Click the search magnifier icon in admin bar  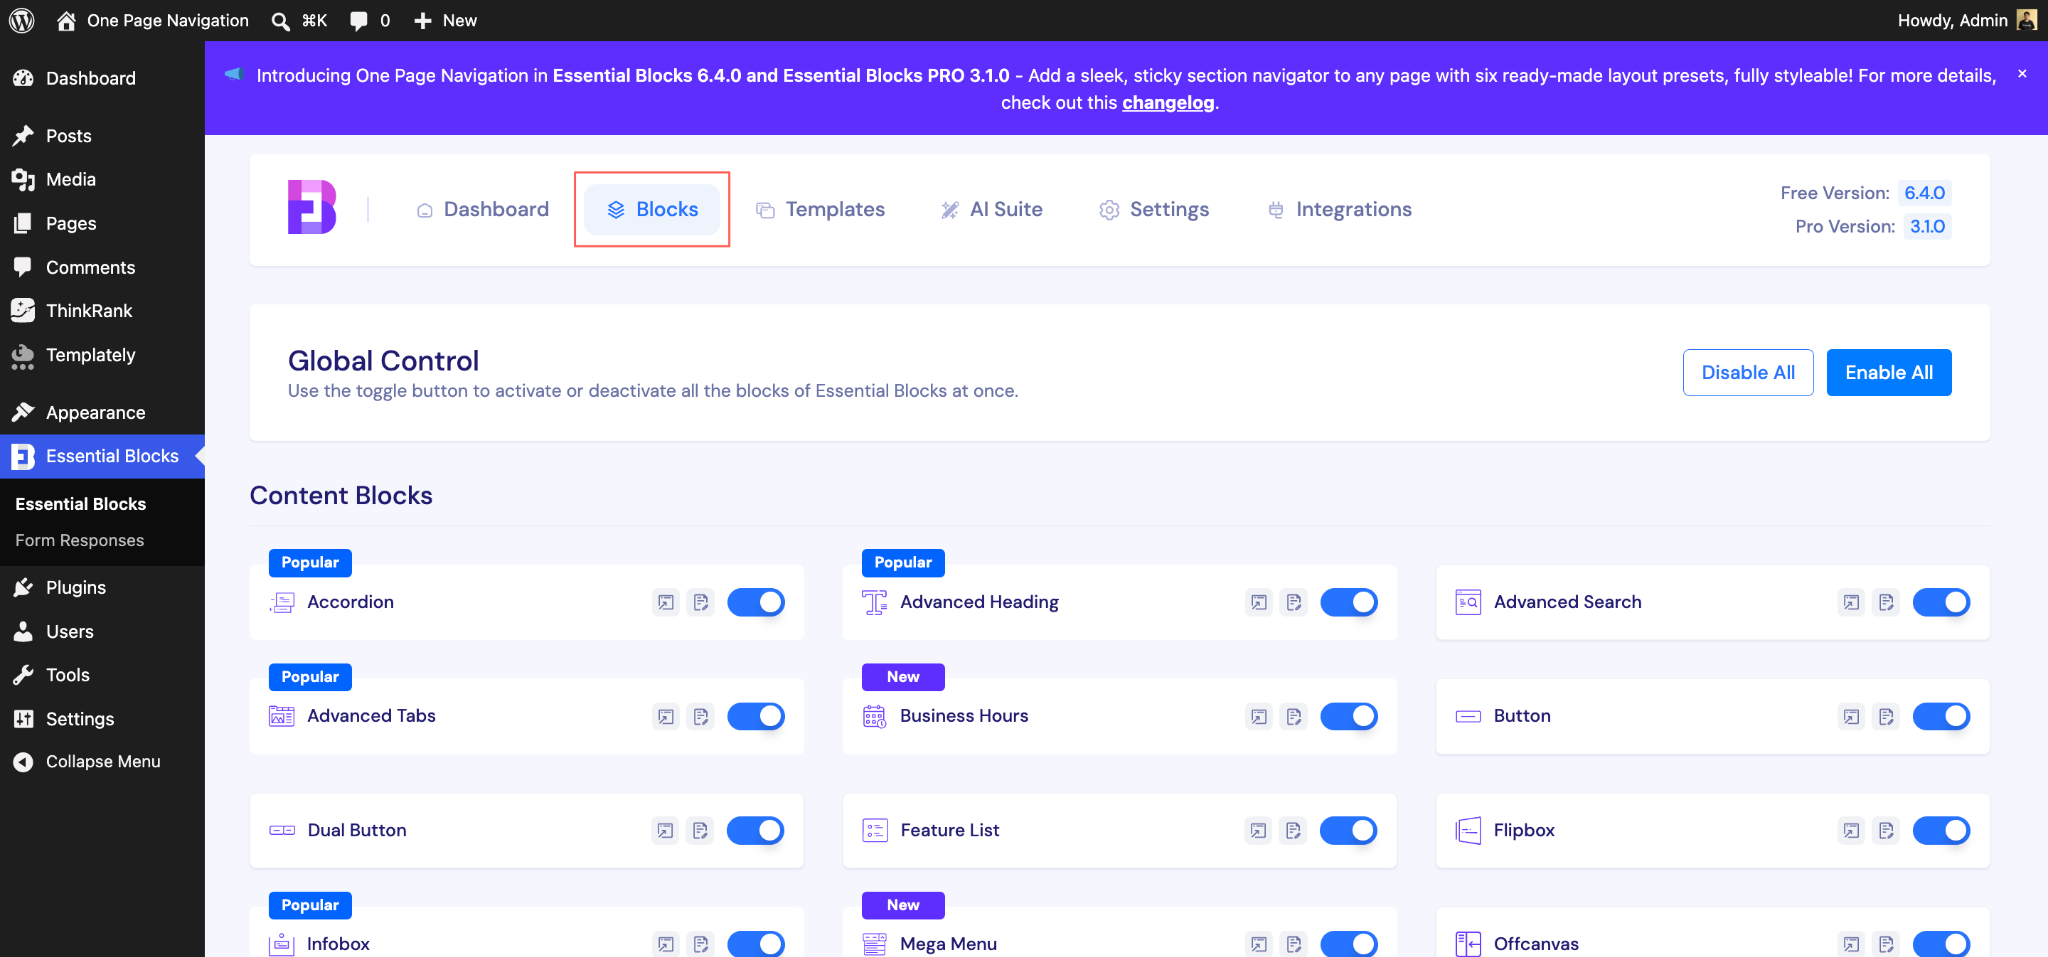(x=281, y=21)
